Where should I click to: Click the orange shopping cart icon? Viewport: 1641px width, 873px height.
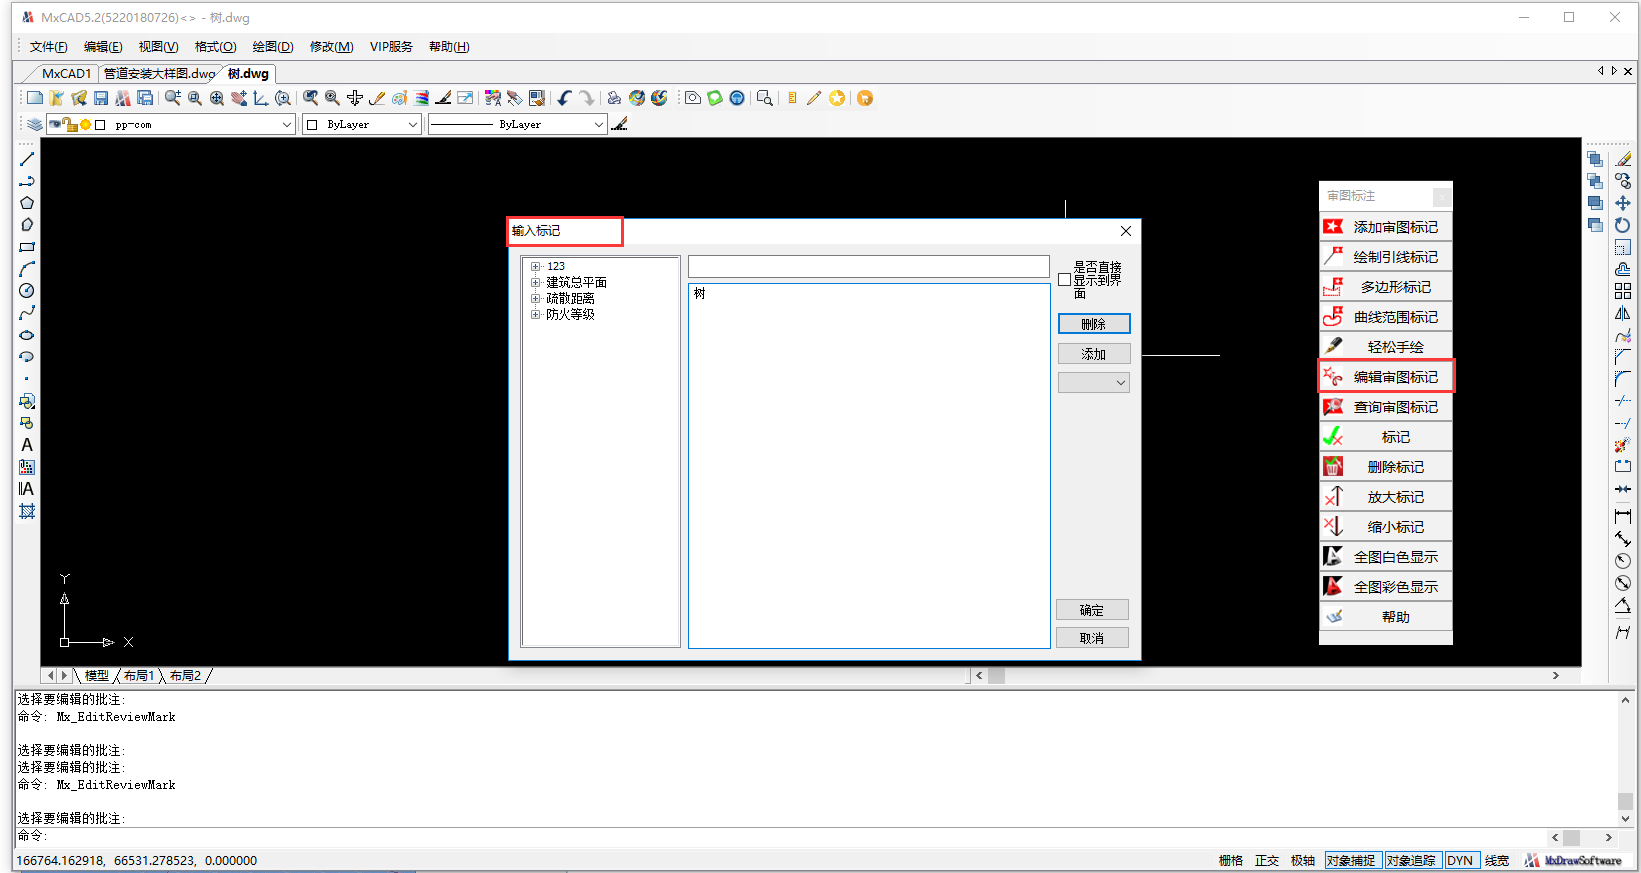[x=865, y=98]
